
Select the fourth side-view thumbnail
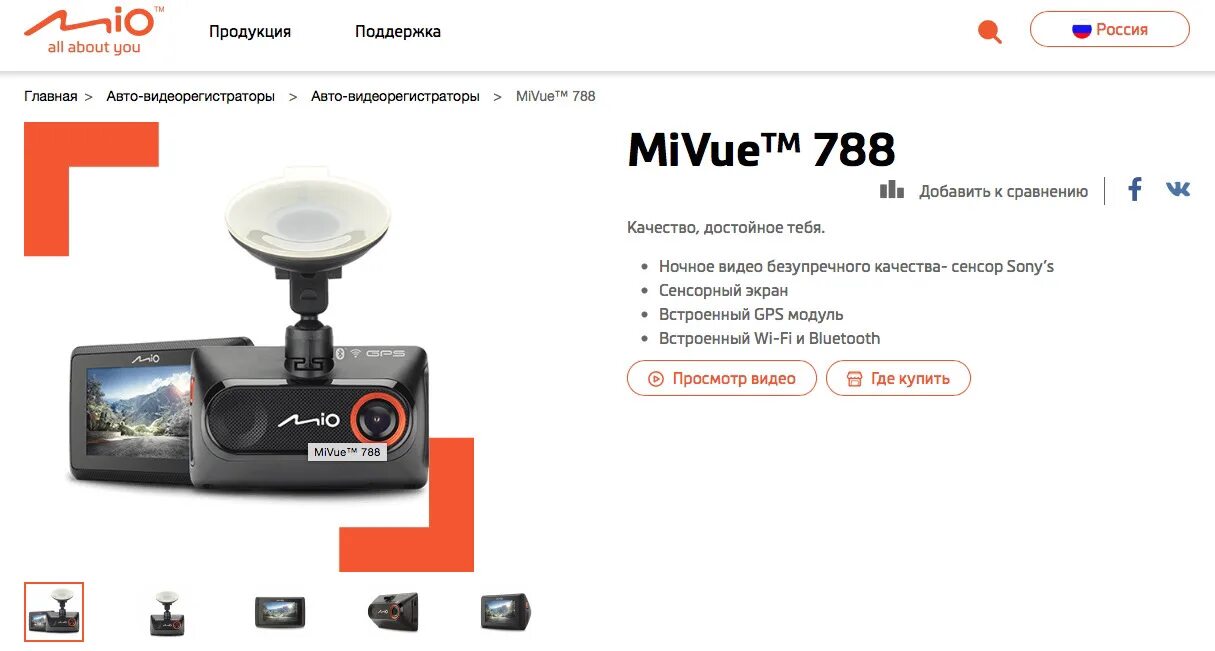coord(393,611)
